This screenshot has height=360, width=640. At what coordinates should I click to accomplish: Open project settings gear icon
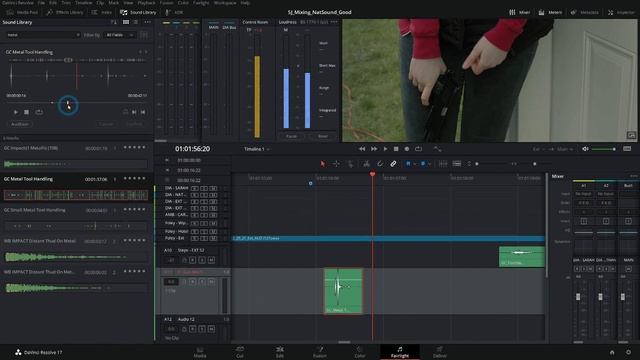point(629,352)
